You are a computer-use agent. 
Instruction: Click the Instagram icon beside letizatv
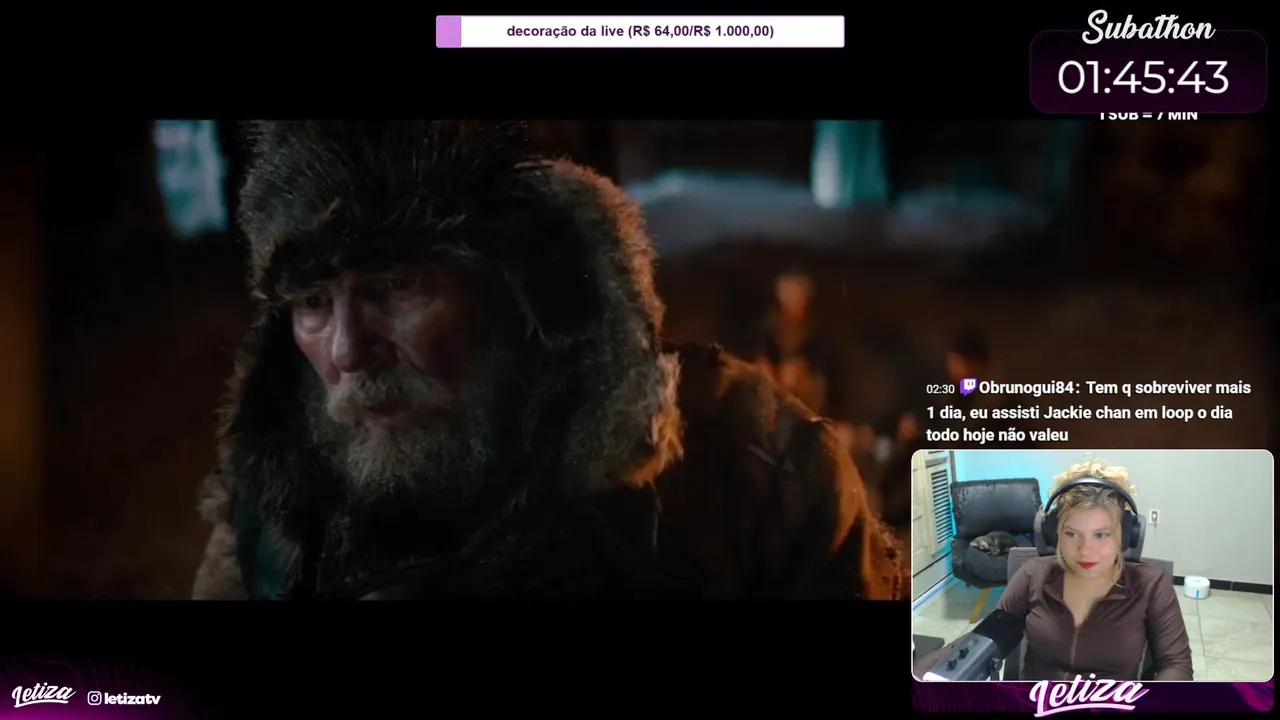[94, 698]
